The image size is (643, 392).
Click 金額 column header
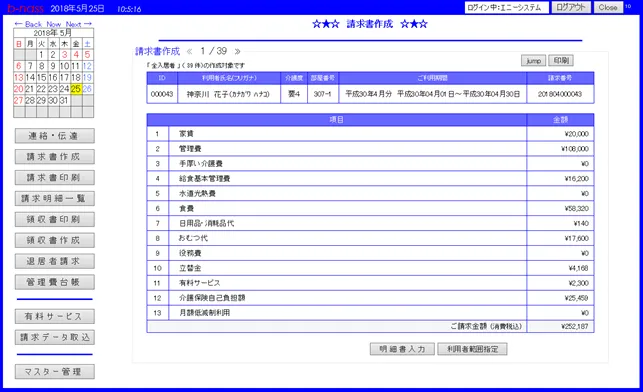pos(560,120)
